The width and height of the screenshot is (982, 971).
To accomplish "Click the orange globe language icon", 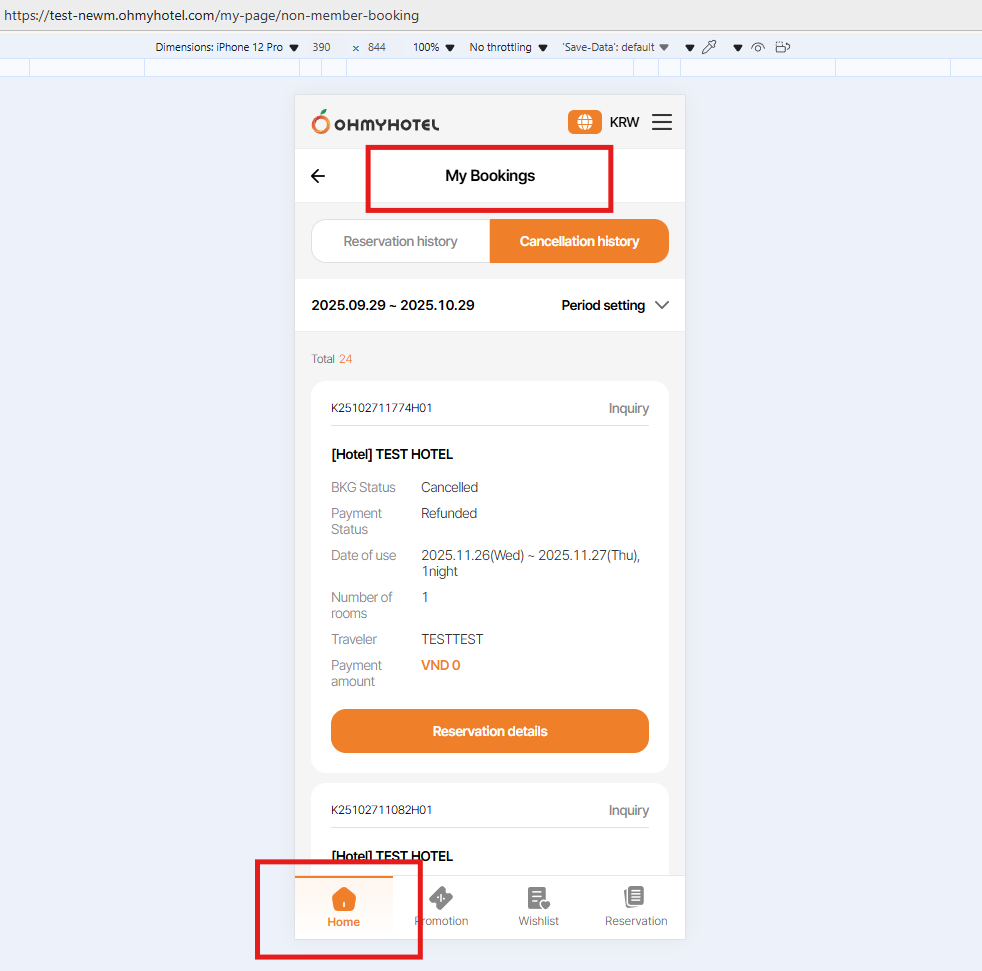I will pos(585,122).
